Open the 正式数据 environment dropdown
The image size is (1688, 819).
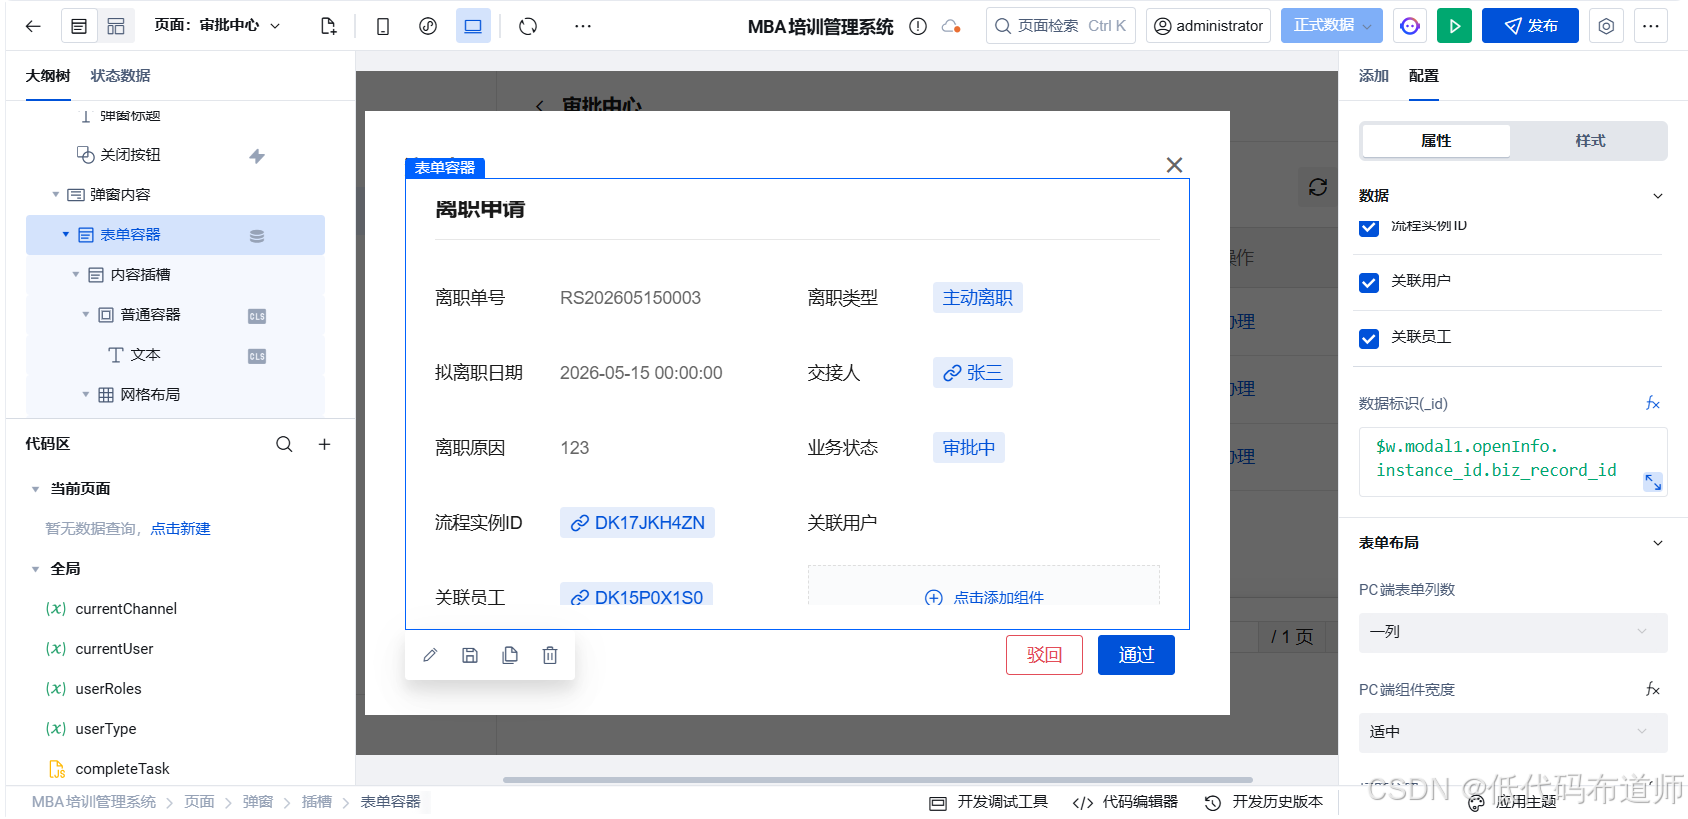pyautogui.click(x=1331, y=26)
